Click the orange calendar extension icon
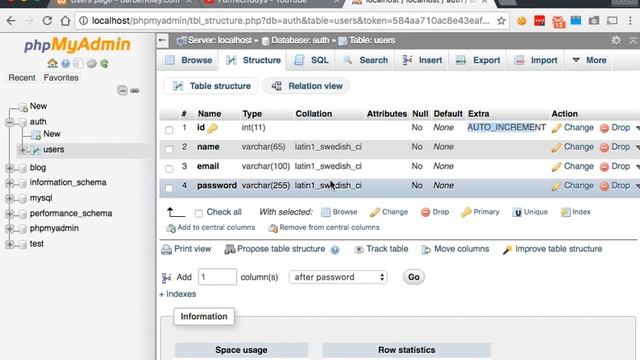Viewport: 640px width, 360px height. pos(558,21)
